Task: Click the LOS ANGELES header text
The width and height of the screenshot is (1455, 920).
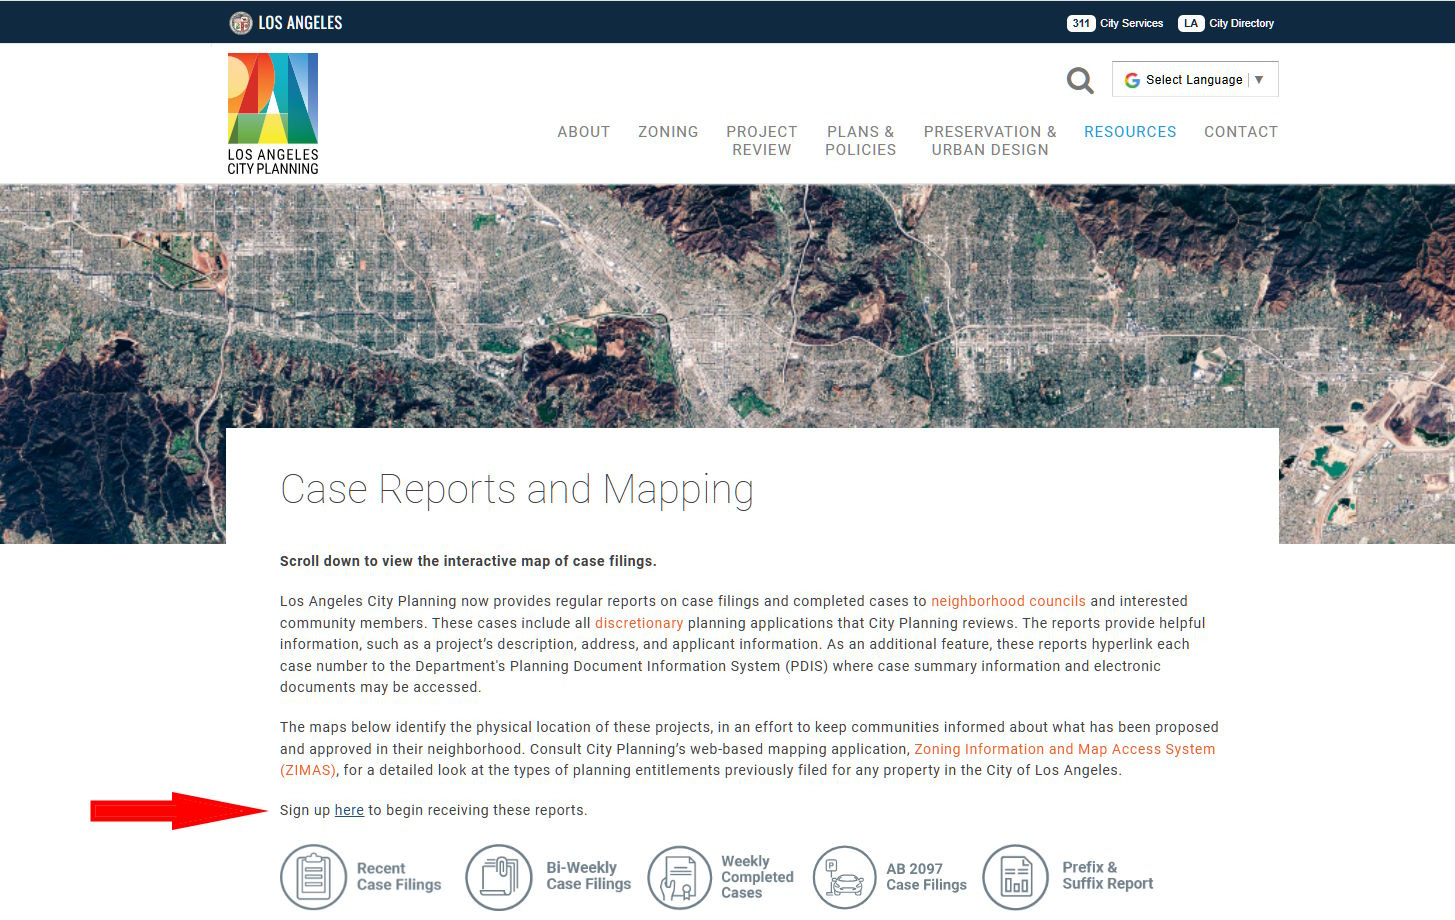Action: coord(300,22)
